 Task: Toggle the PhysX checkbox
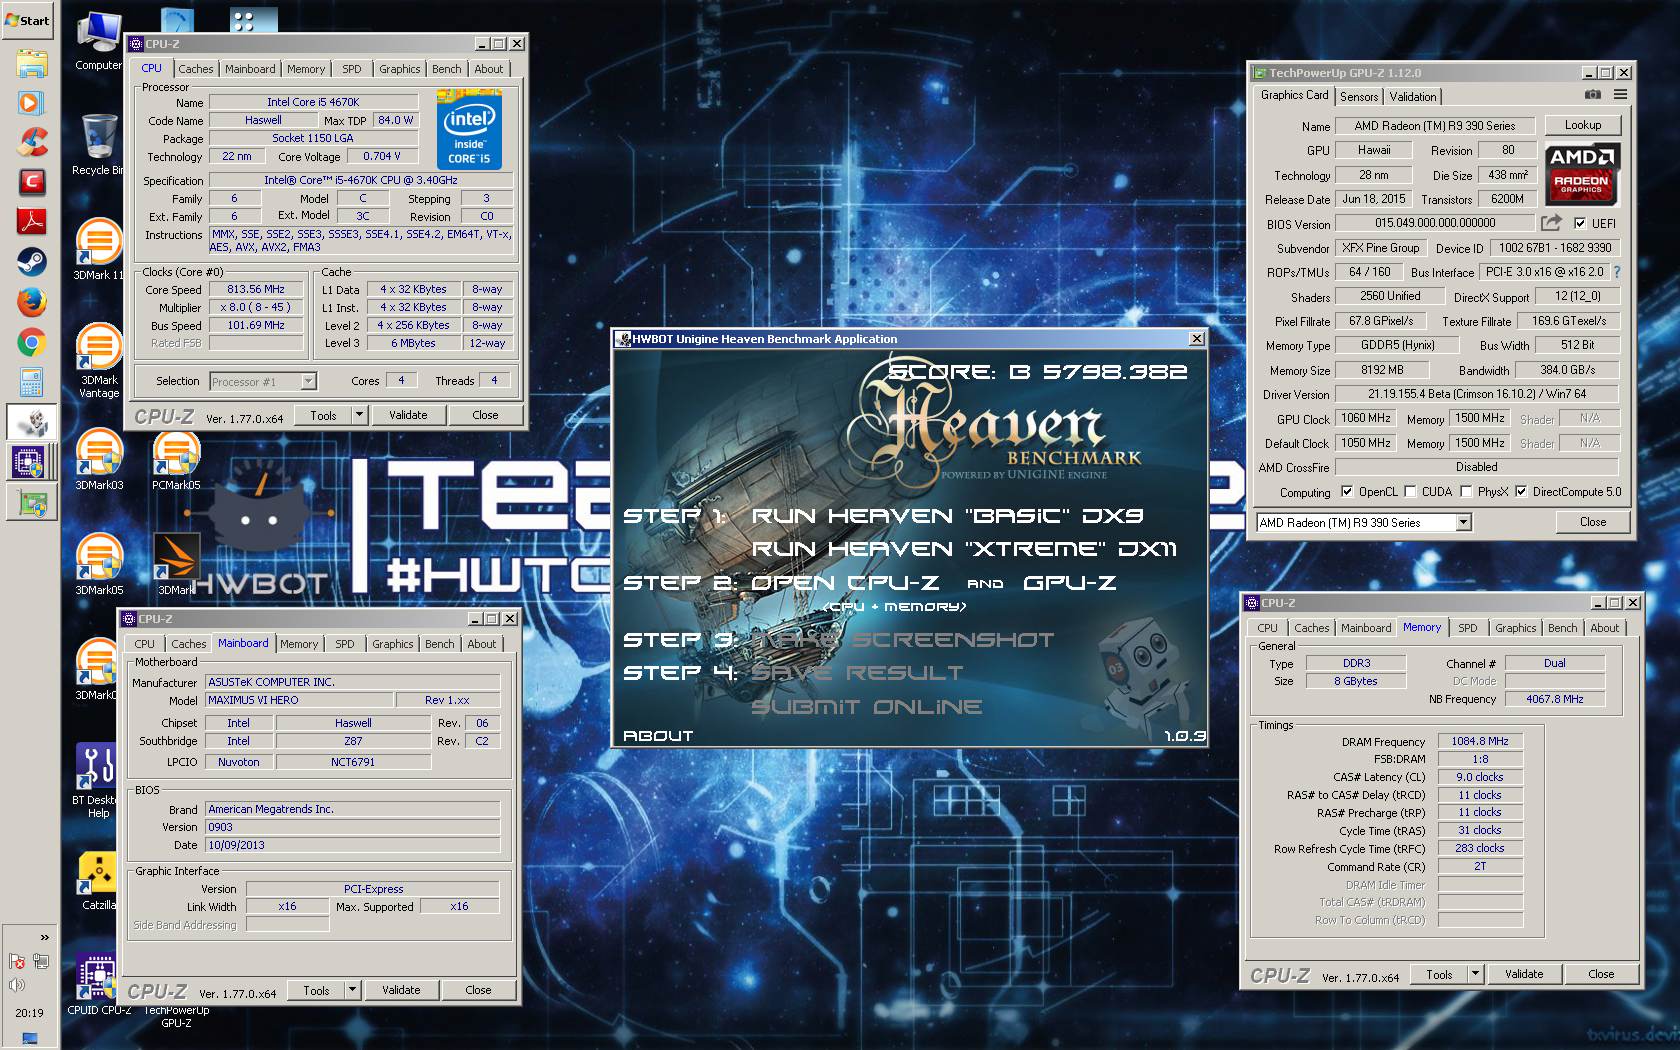(1466, 491)
